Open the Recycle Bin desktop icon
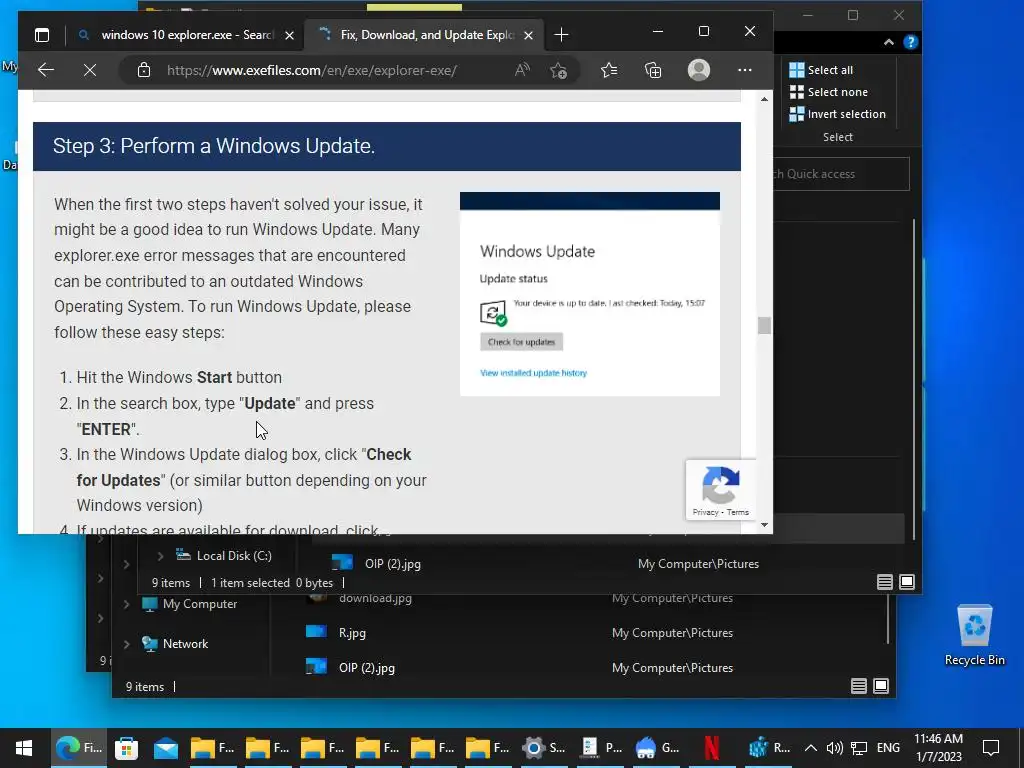Image resolution: width=1024 pixels, height=768 pixels. click(974, 635)
